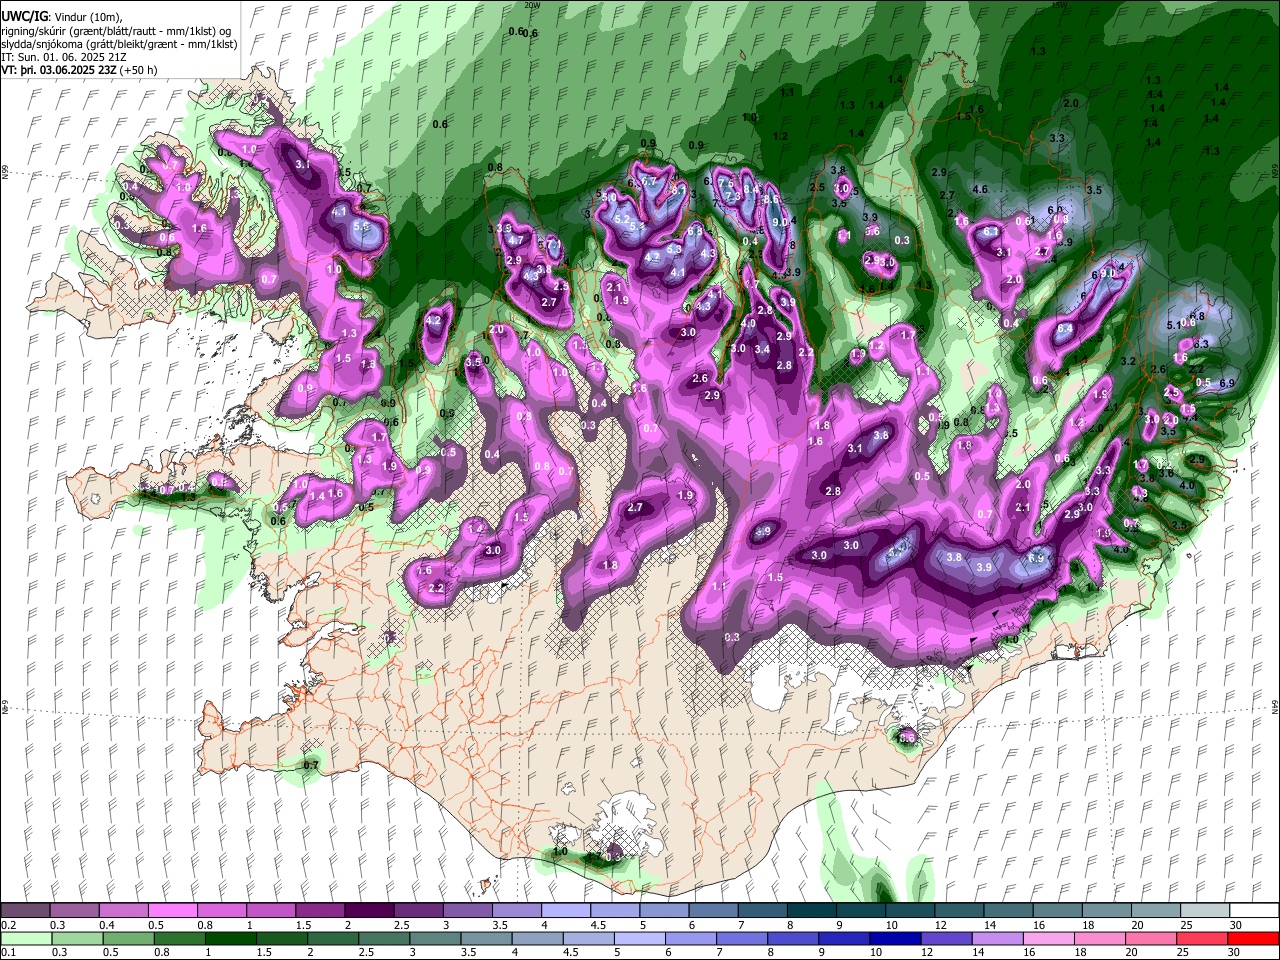
Task: Select the dark teal snow swatch starting at 8
Action: coord(810,910)
